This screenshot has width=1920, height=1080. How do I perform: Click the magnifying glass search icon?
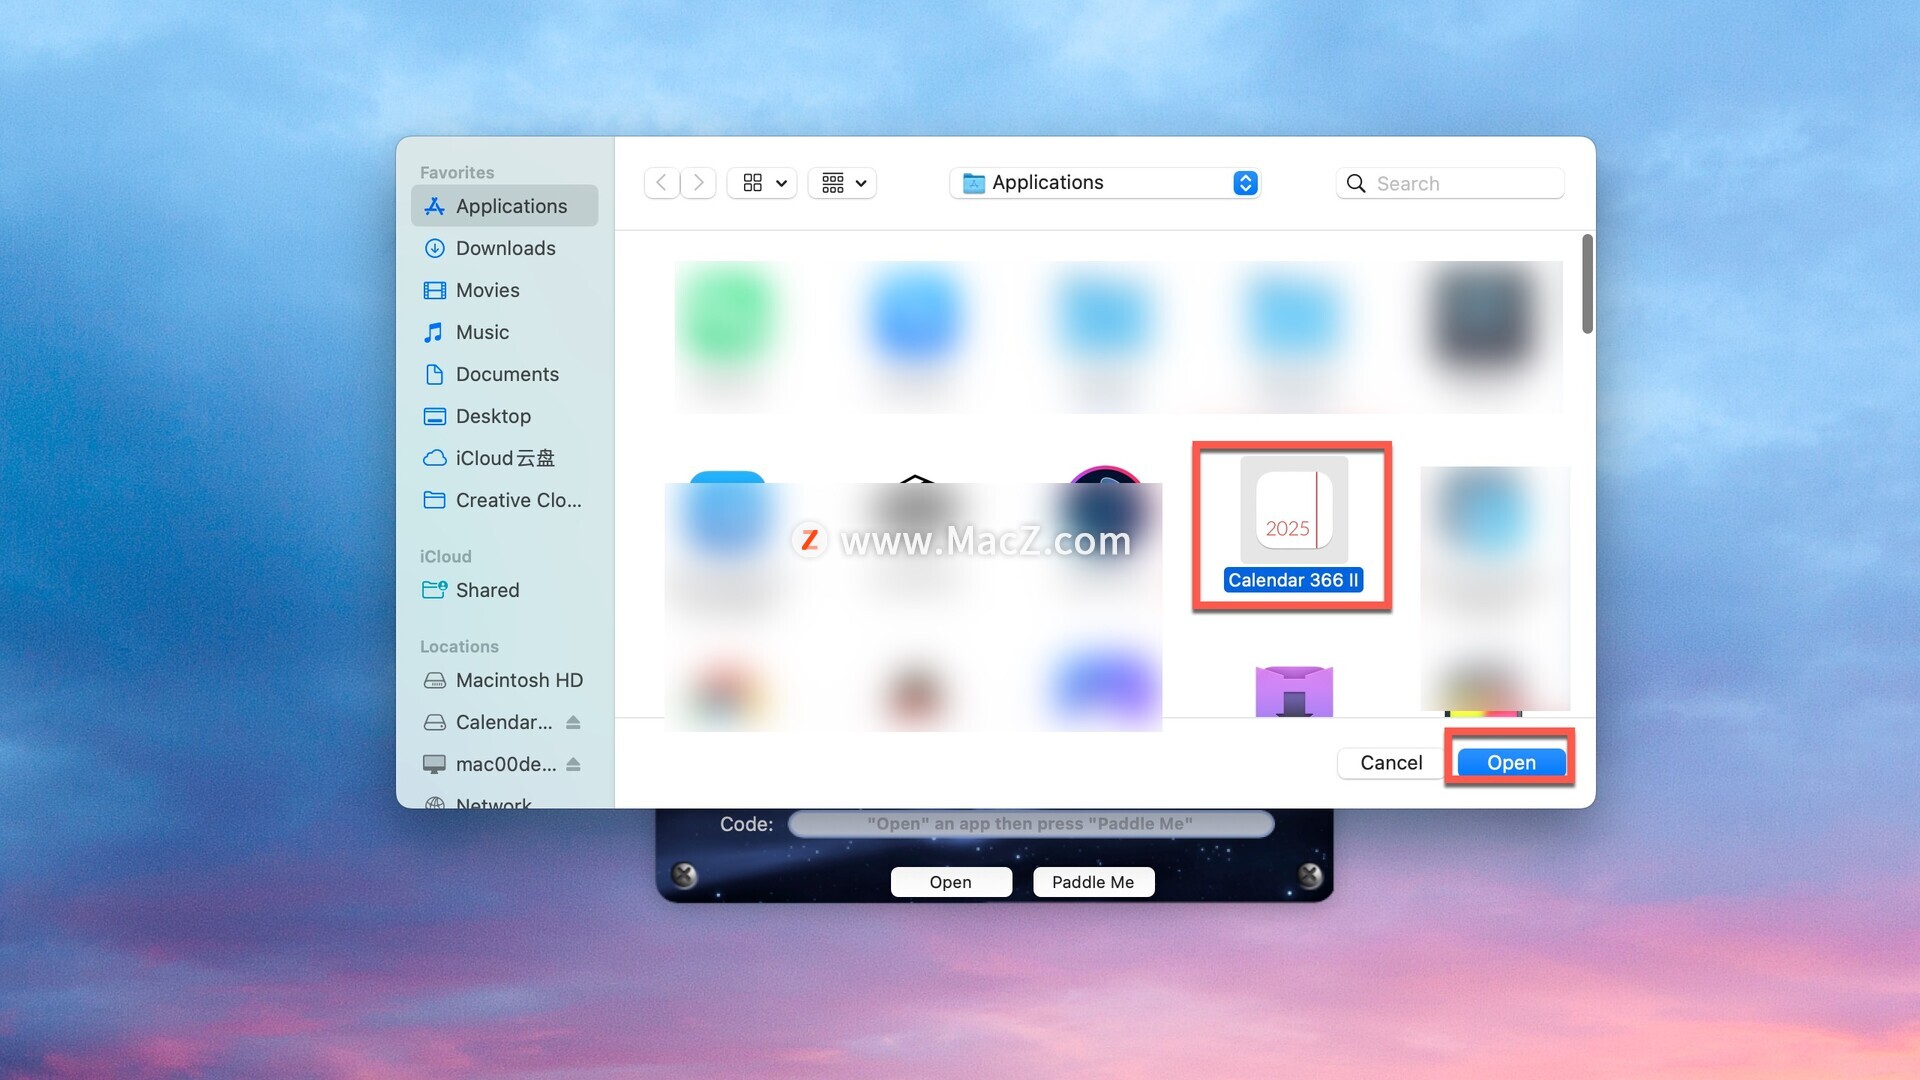pos(1356,183)
